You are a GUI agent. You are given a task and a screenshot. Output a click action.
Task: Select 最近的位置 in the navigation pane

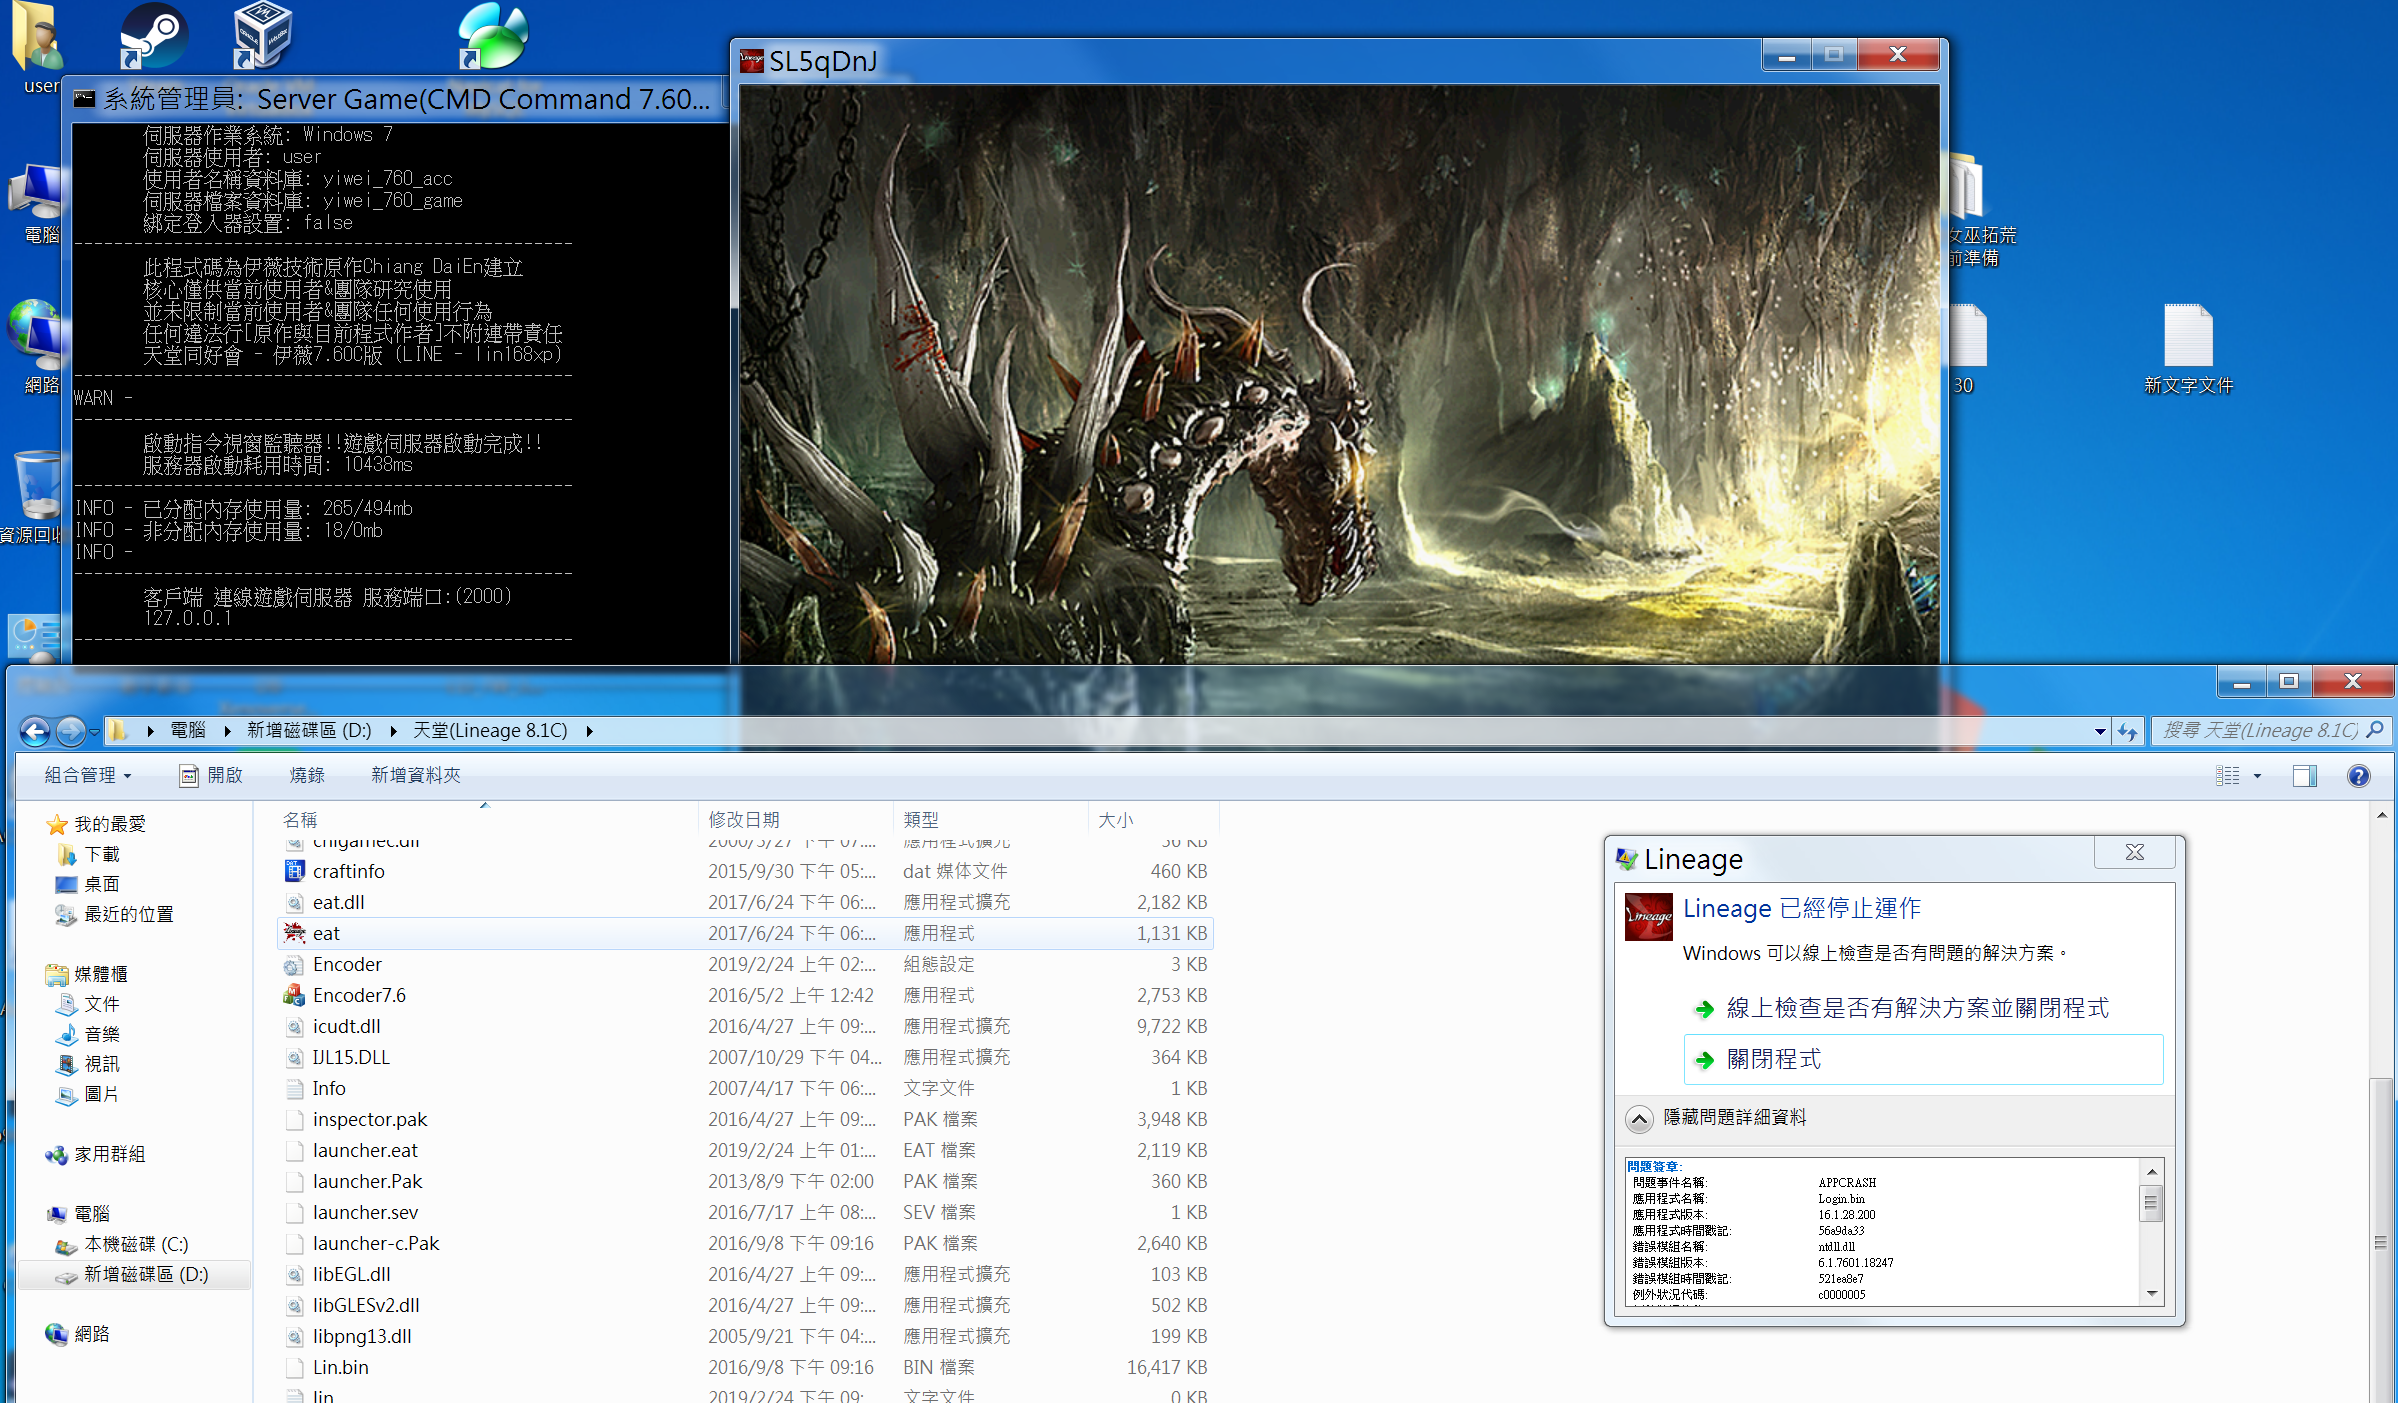point(128,914)
